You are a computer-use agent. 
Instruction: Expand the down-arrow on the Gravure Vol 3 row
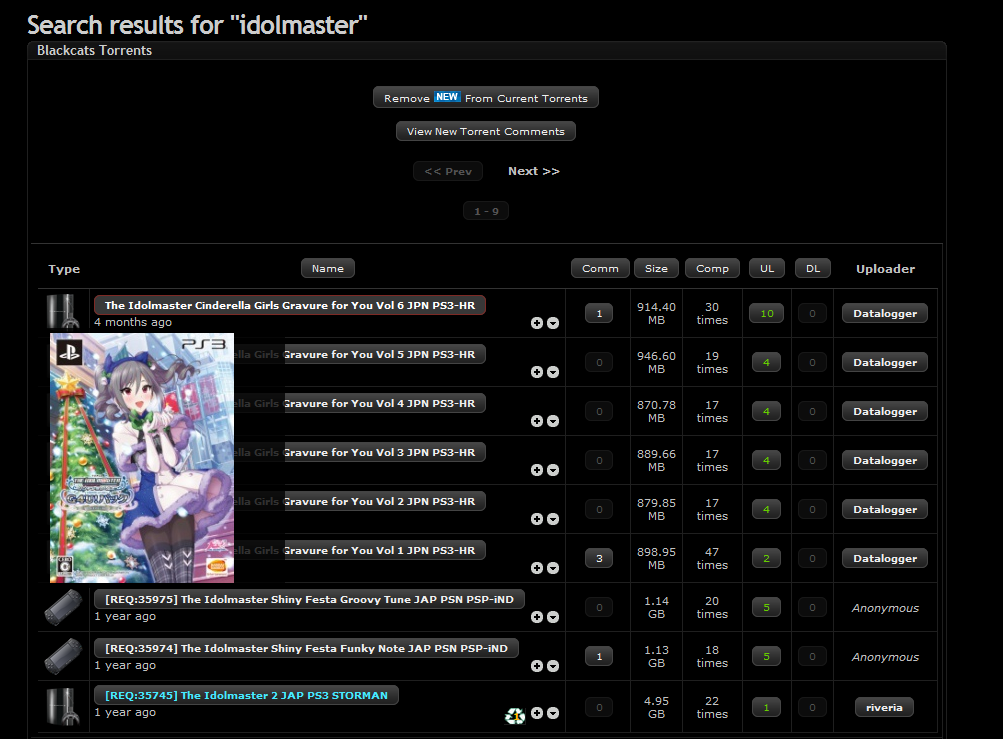point(553,470)
